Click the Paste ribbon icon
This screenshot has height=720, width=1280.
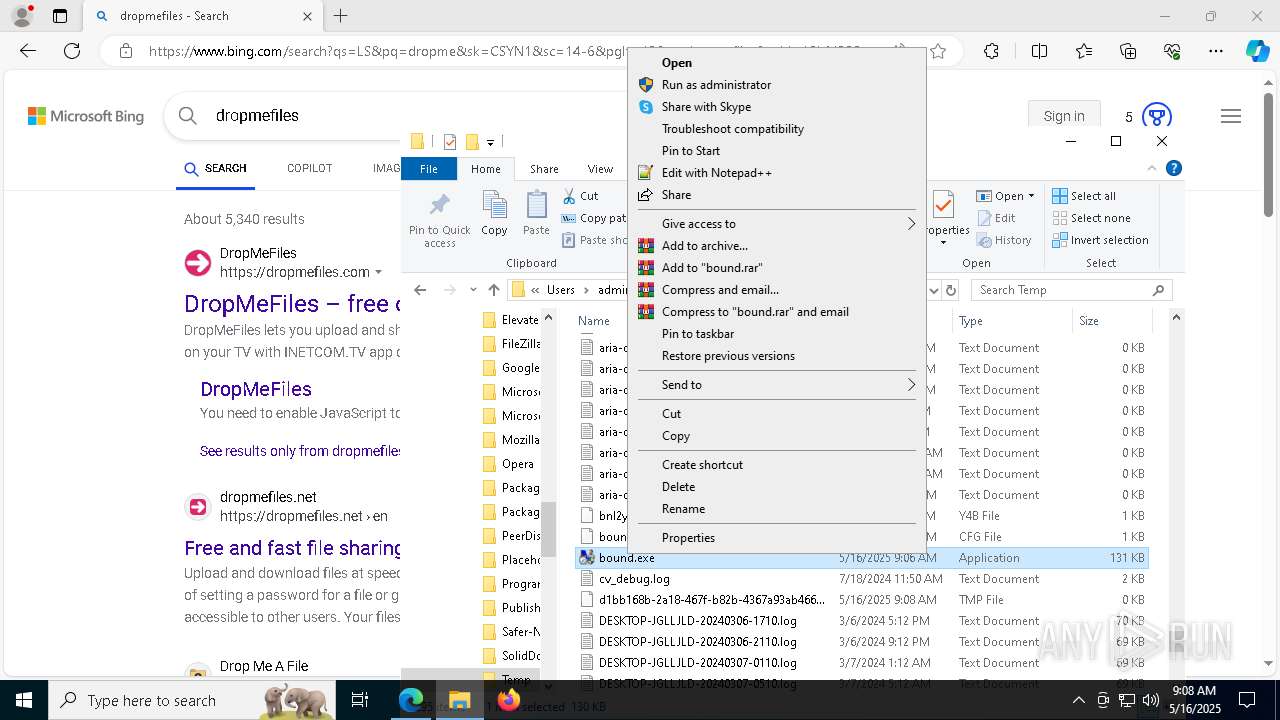pos(536,214)
